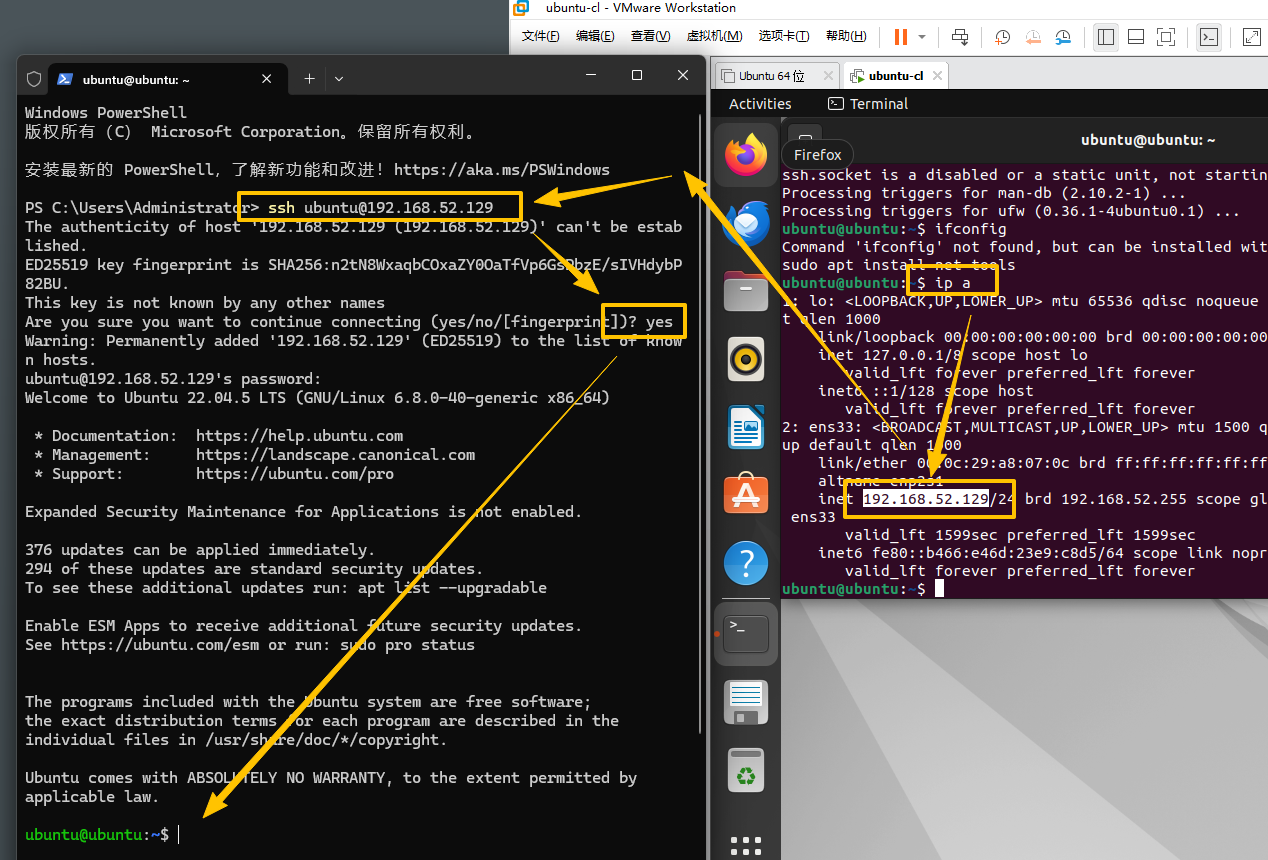The width and height of the screenshot is (1268, 860).
Task: Click the https://ubuntu.com/pro support link
Action: pyautogui.click(x=295, y=474)
